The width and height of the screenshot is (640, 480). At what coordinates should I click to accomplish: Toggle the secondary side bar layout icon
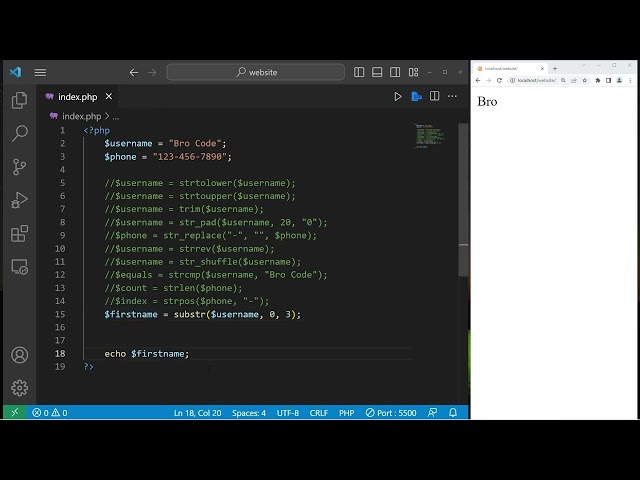pyautogui.click(x=395, y=72)
